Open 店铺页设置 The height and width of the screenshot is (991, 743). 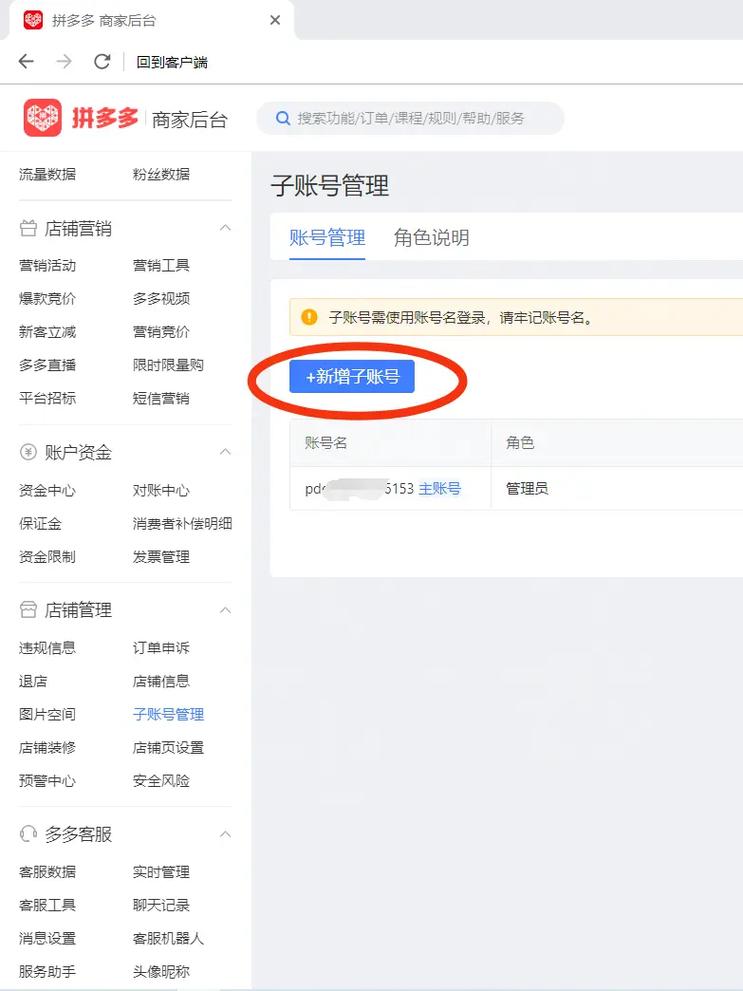click(x=168, y=748)
